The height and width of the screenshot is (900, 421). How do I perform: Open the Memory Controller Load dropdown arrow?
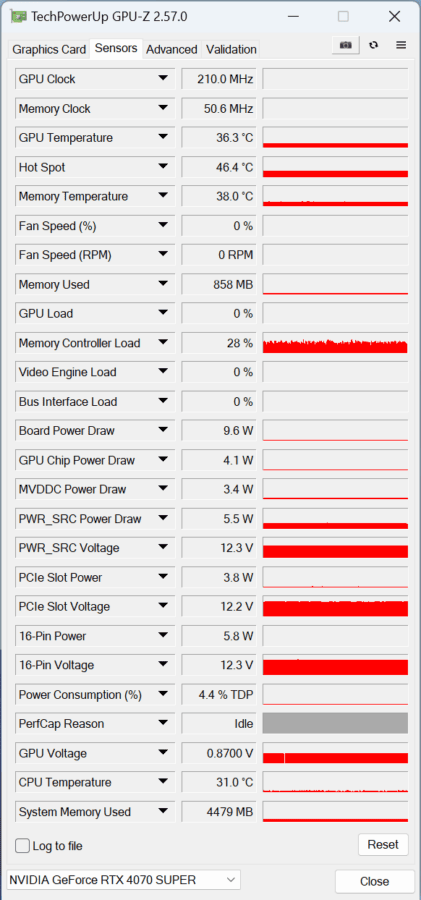[163, 343]
